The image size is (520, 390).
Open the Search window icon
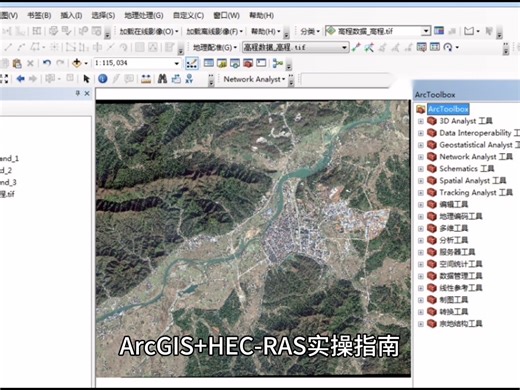pos(235,63)
